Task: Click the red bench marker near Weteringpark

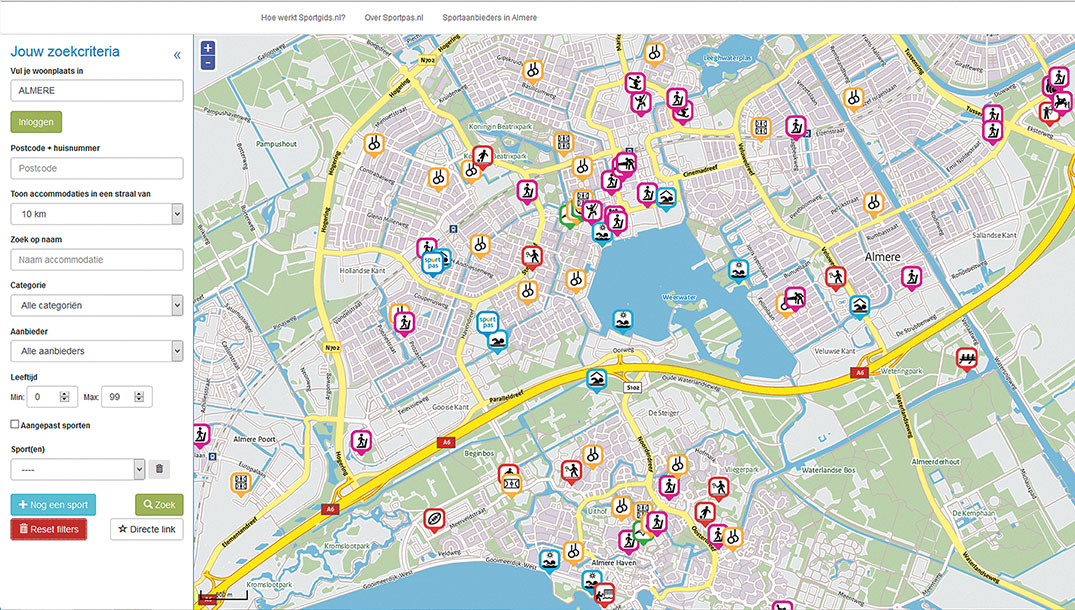Action: pyautogui.click(x=965, y=358)
